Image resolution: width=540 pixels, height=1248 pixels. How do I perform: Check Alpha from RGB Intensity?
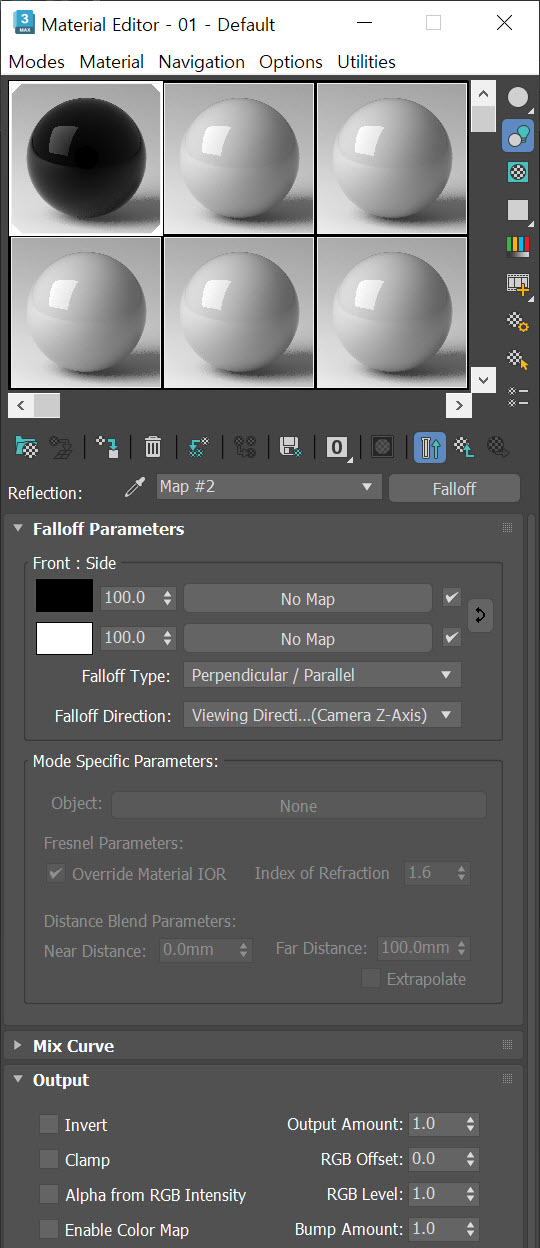(49, 1194)
